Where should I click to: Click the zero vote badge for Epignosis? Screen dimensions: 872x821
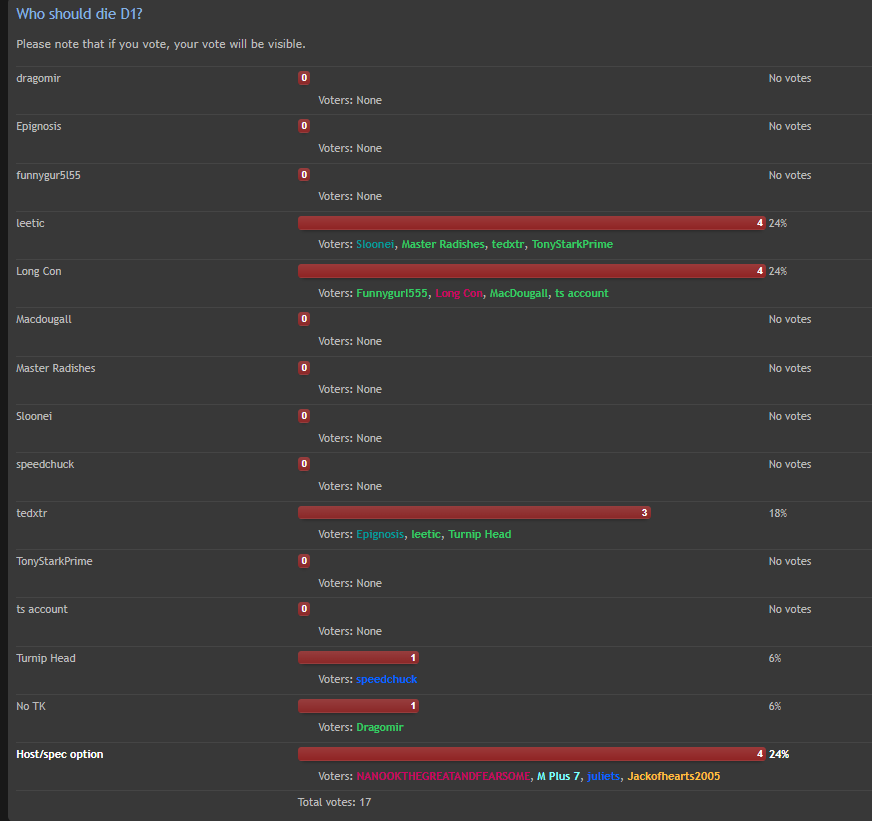[304, 126]
